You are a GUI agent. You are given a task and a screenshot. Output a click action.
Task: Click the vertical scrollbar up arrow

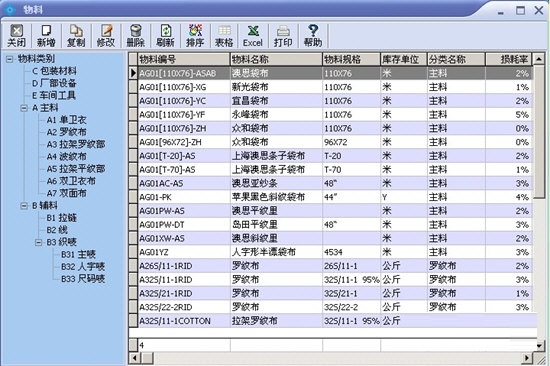(539, 59)
